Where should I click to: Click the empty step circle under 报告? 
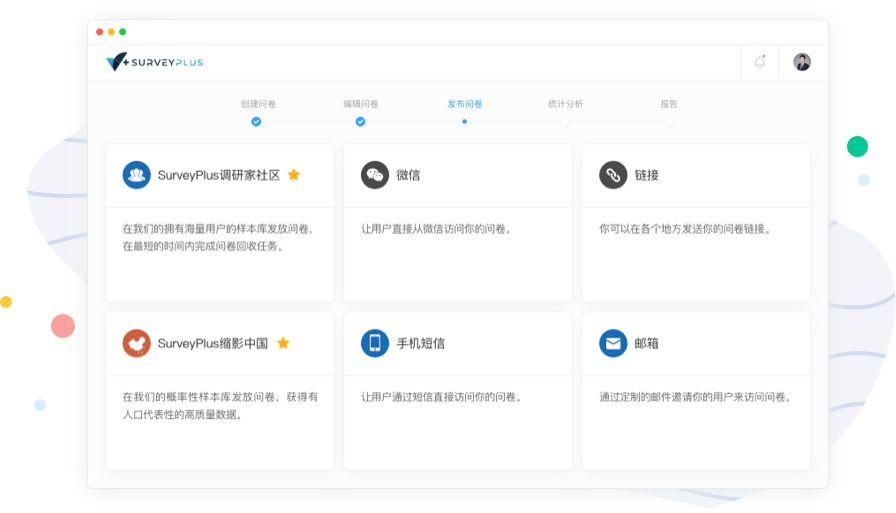(669, 122)
